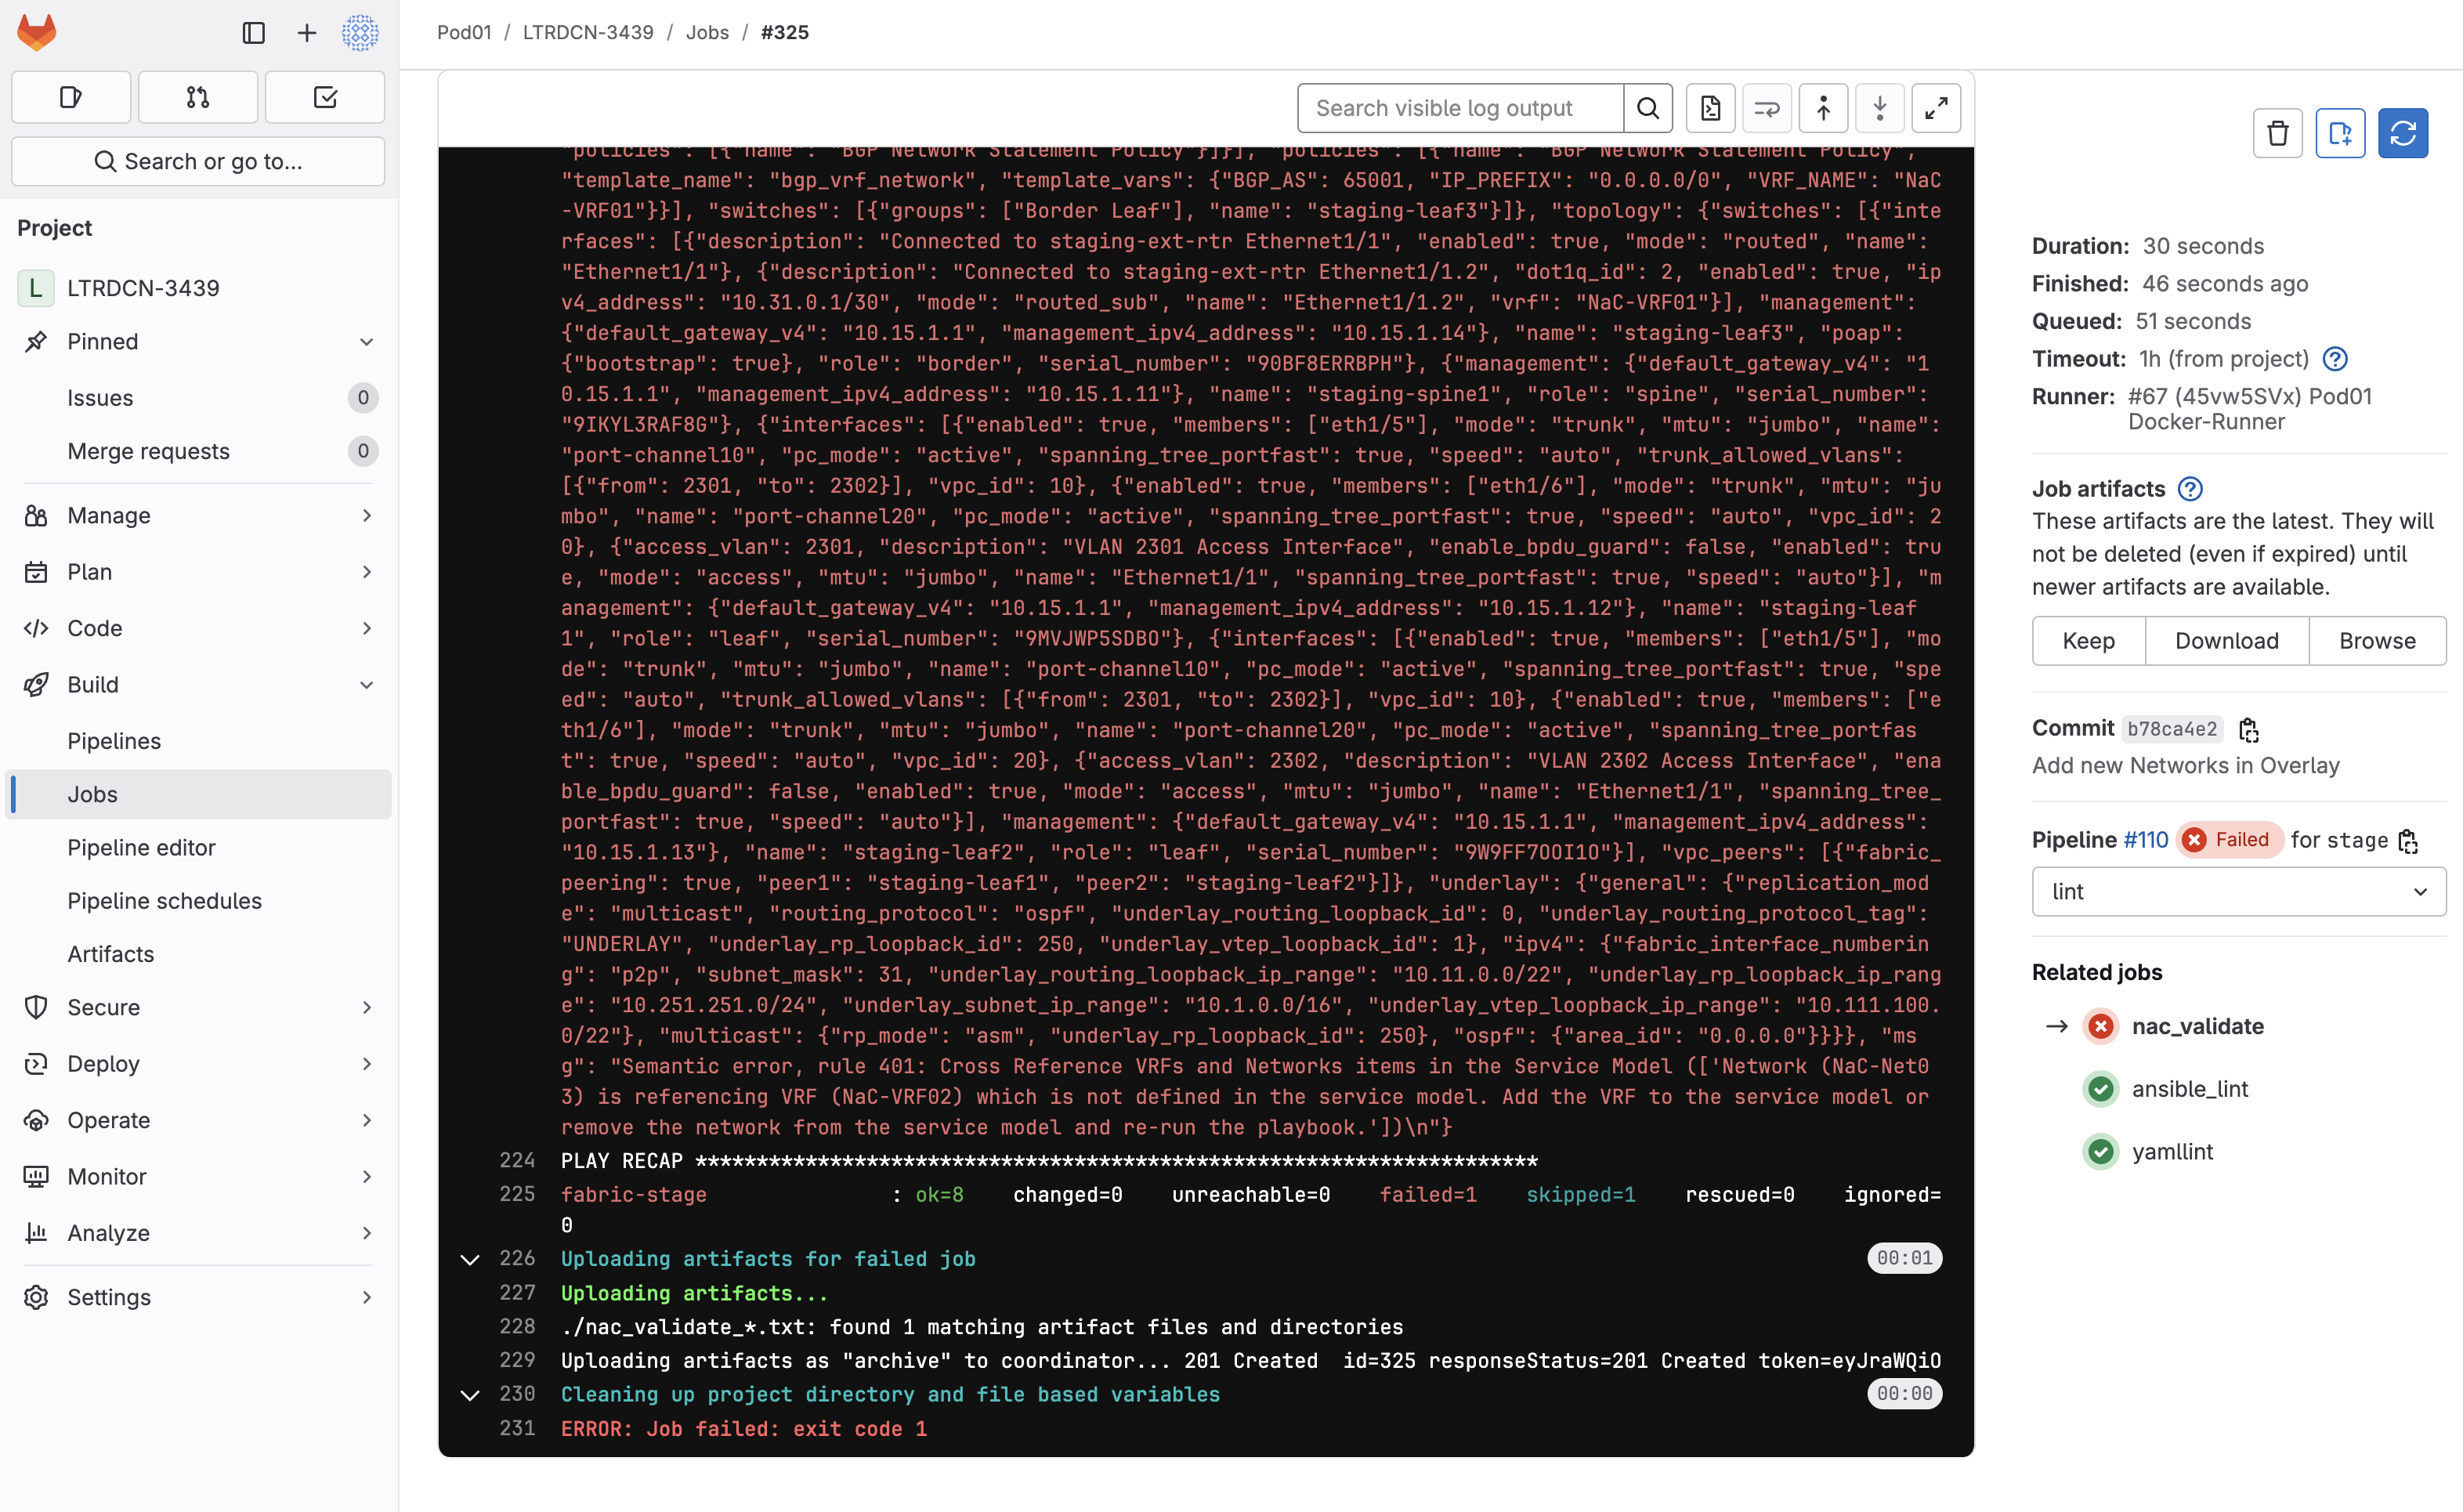Open passed yamllint status icon
The image size is (2463, 1512).
click(x=2101, y=1152)
